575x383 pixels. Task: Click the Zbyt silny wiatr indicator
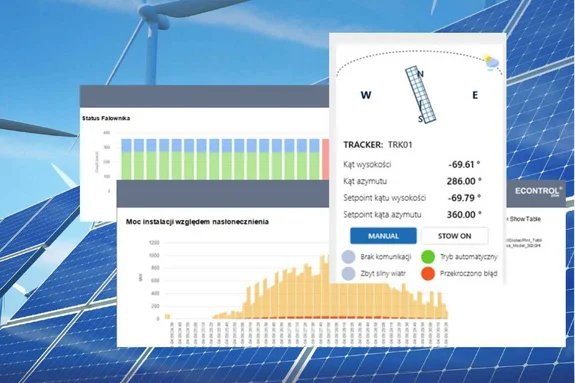348,274
